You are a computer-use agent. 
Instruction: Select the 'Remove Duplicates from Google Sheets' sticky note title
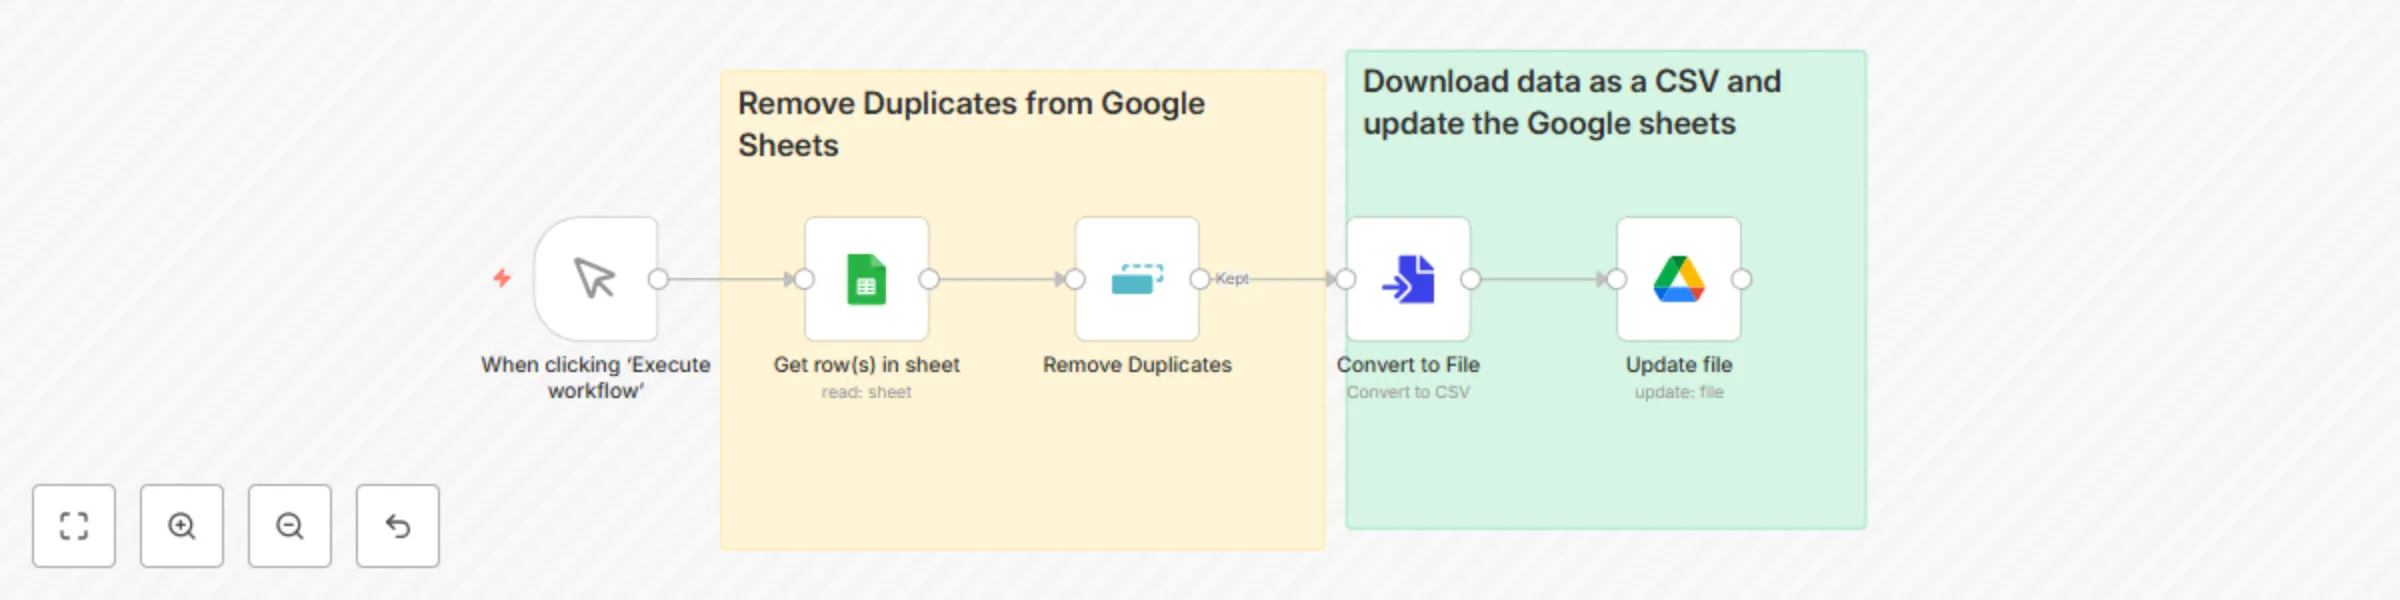point(971,124)
